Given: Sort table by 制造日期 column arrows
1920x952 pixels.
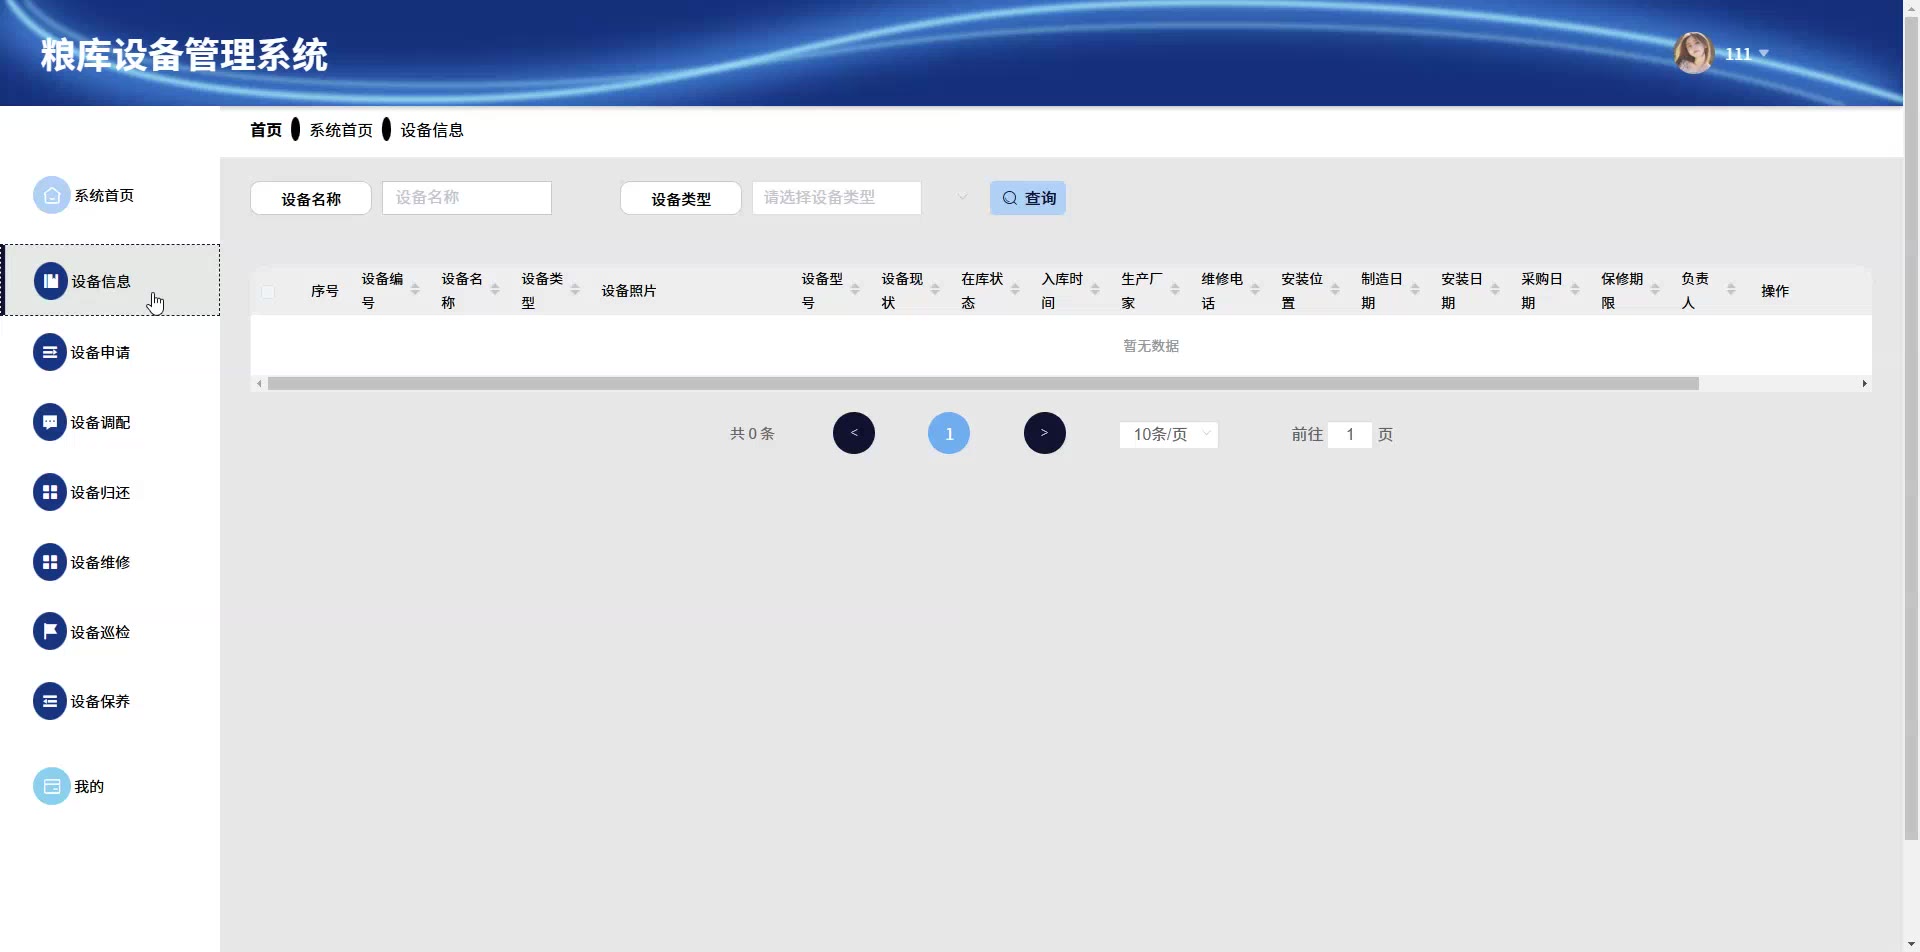Looking at the screenshot, I should tap(1415, 290).
